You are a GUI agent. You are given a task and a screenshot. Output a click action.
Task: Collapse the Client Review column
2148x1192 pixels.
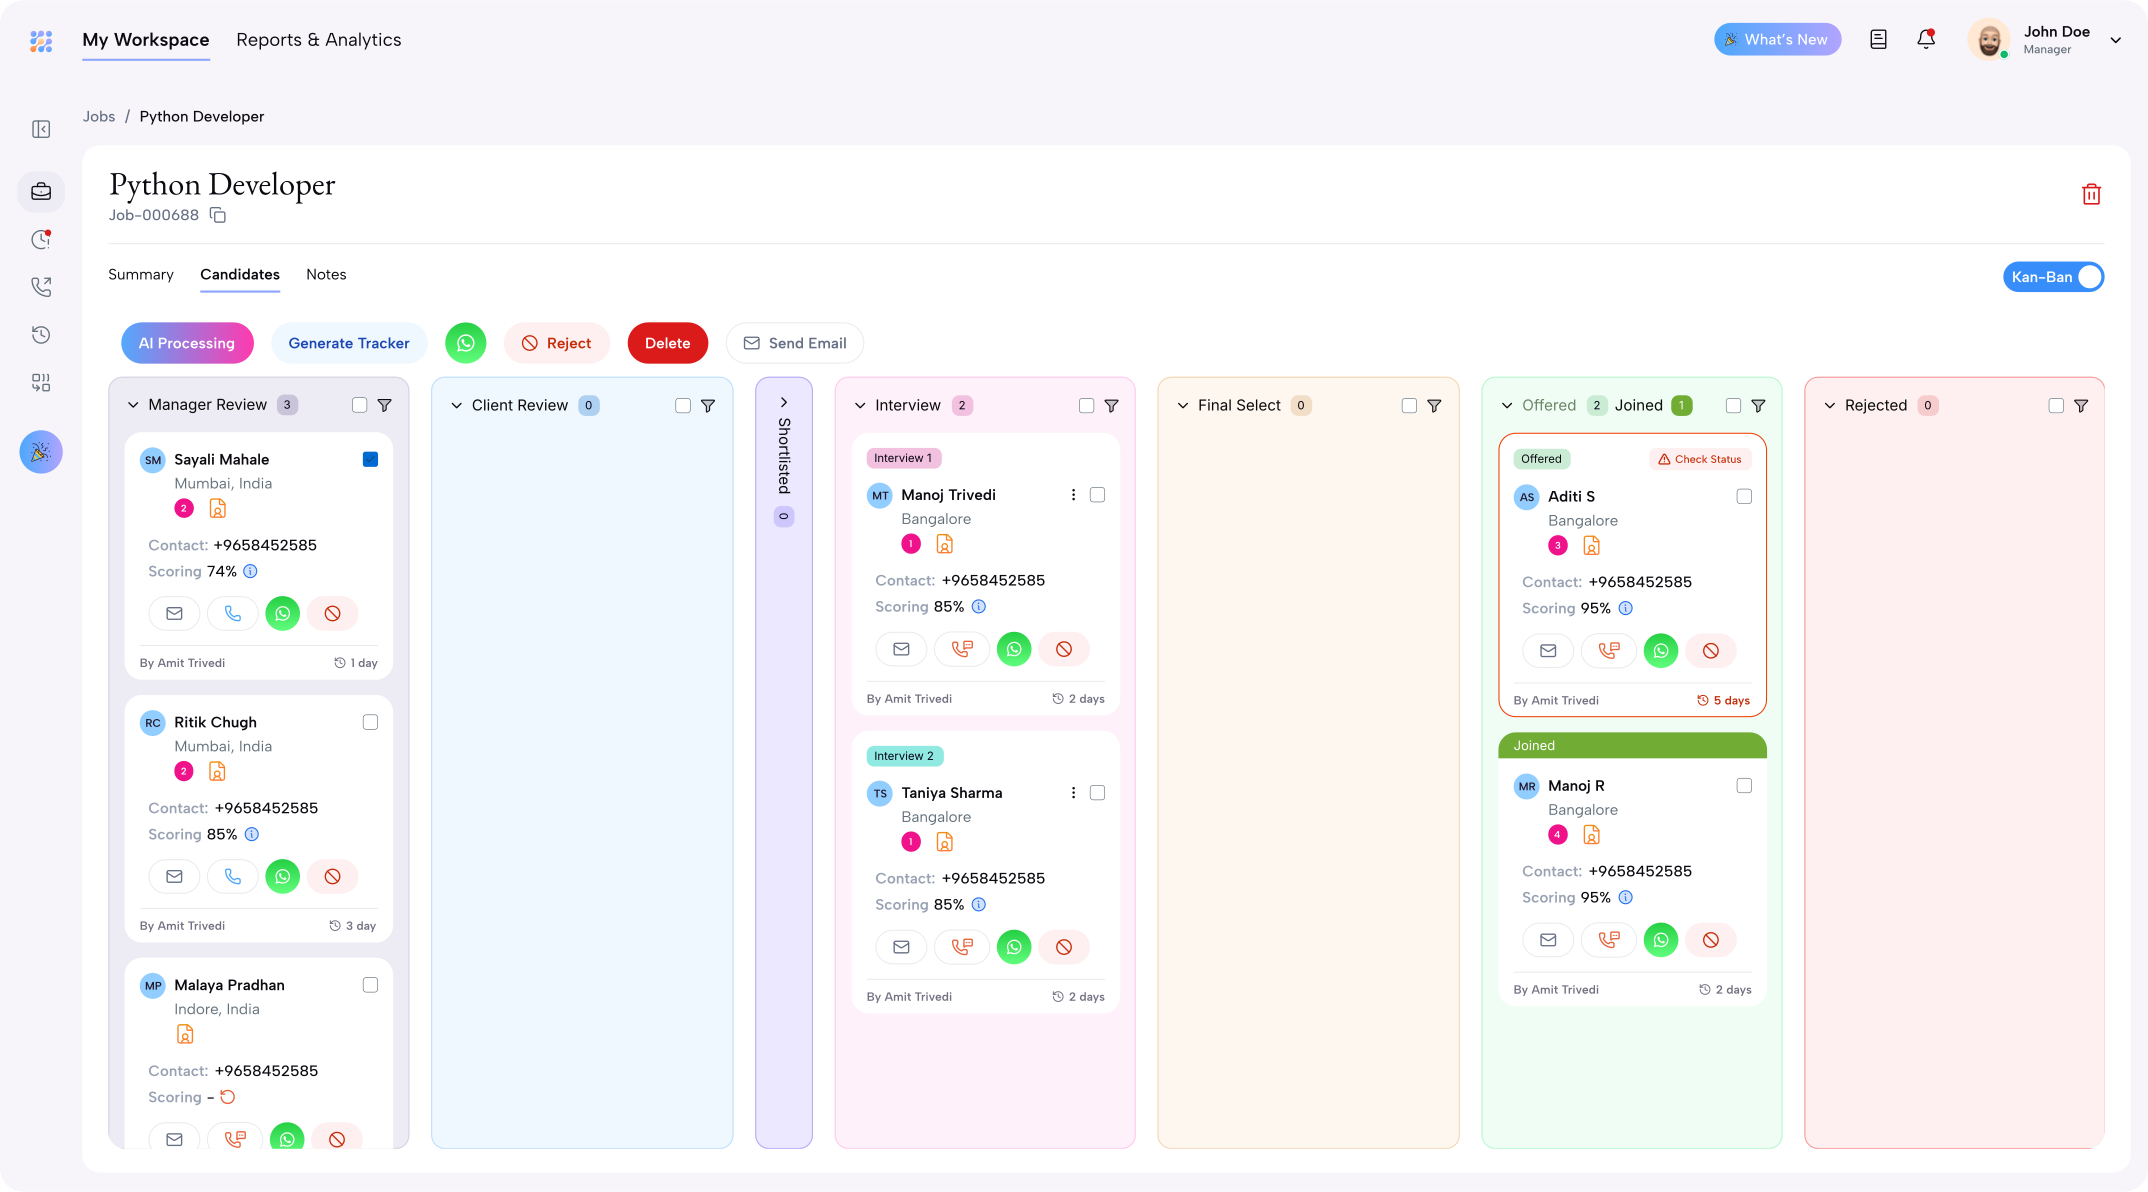pyautogui.click(x=456, y=406)
